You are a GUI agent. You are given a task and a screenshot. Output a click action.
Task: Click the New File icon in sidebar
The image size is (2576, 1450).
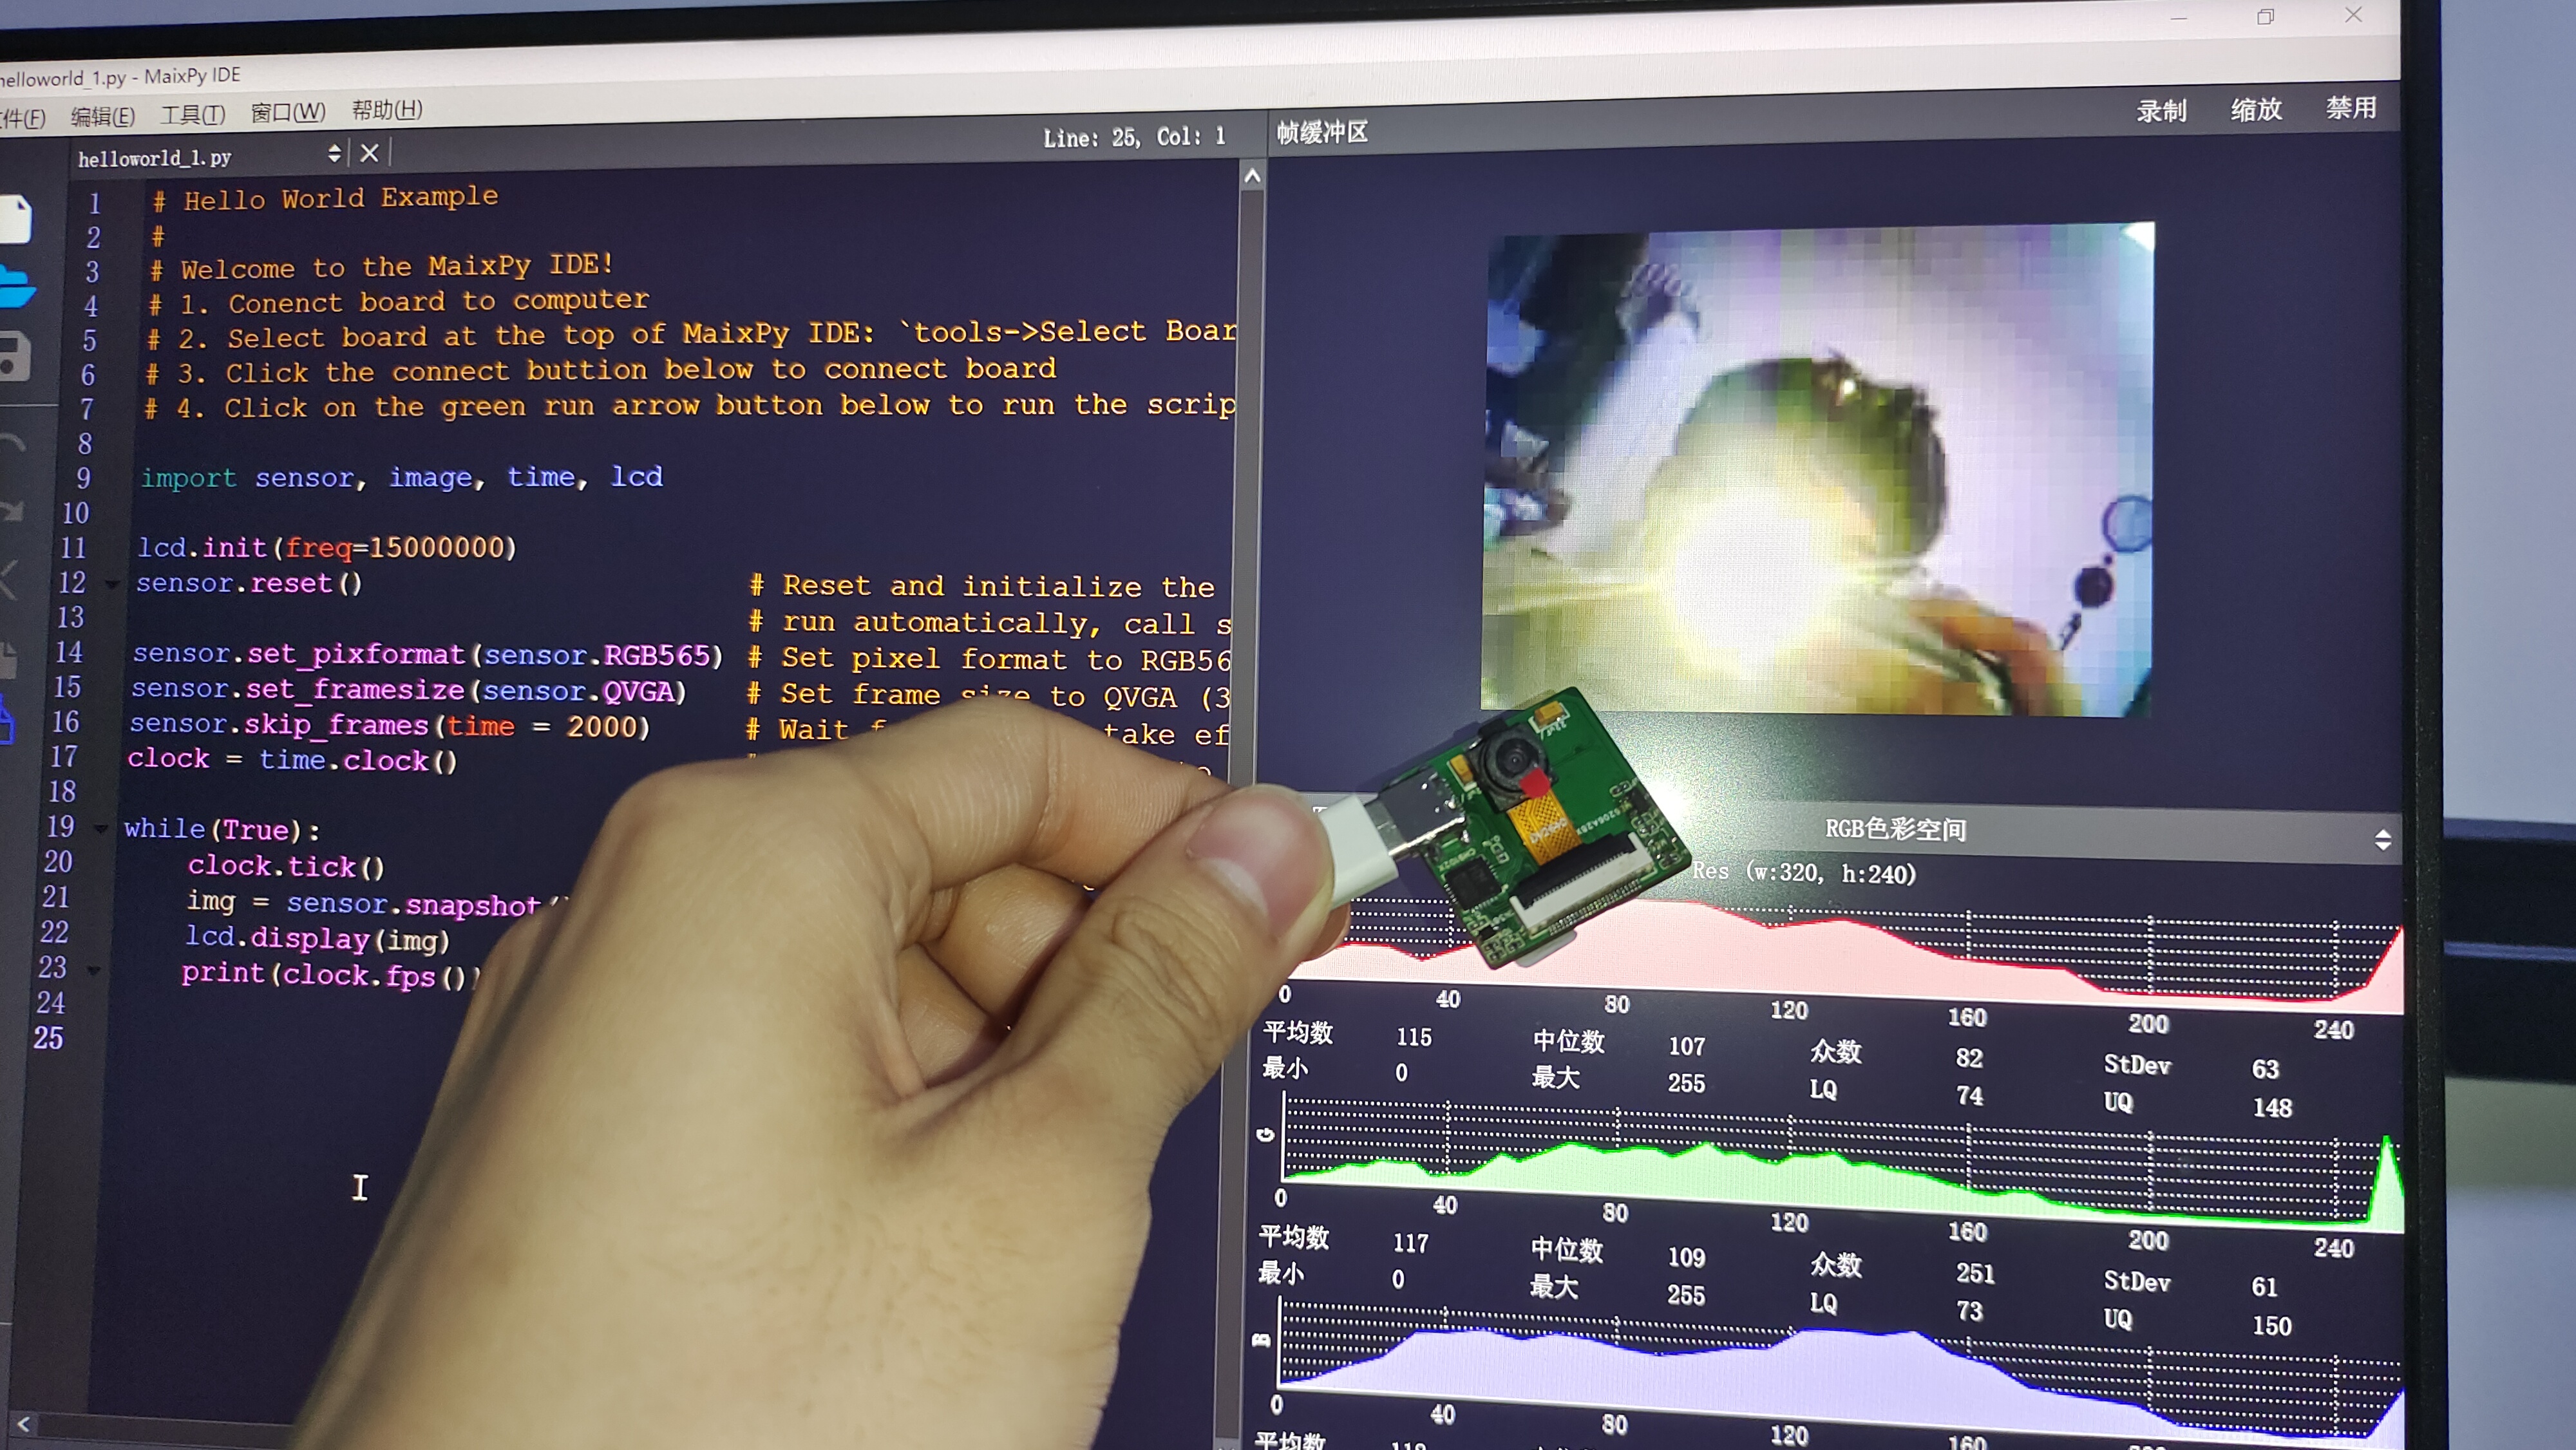pyautogui.click(x=14, y=219)
